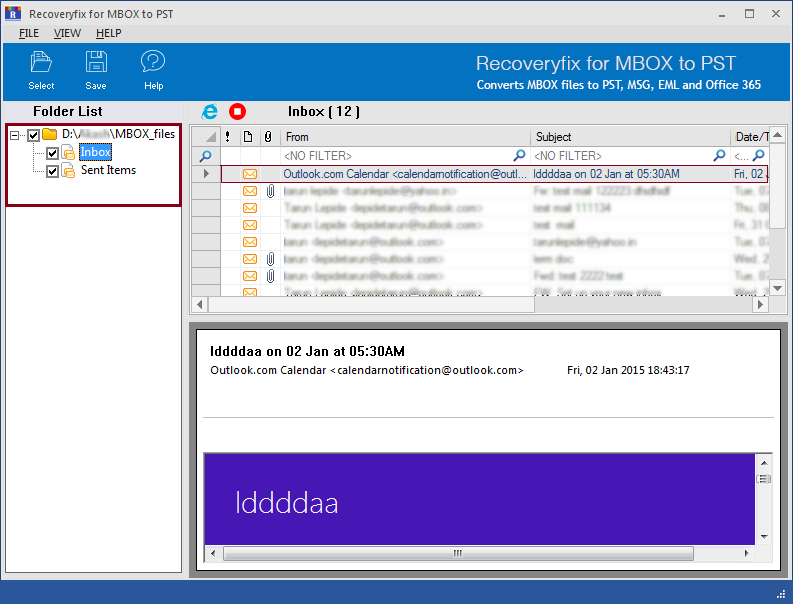Click the preview pane vertical scroll thumb
Image resolution: width=793 pixels, height=604 pixels.
pos(764,479)
